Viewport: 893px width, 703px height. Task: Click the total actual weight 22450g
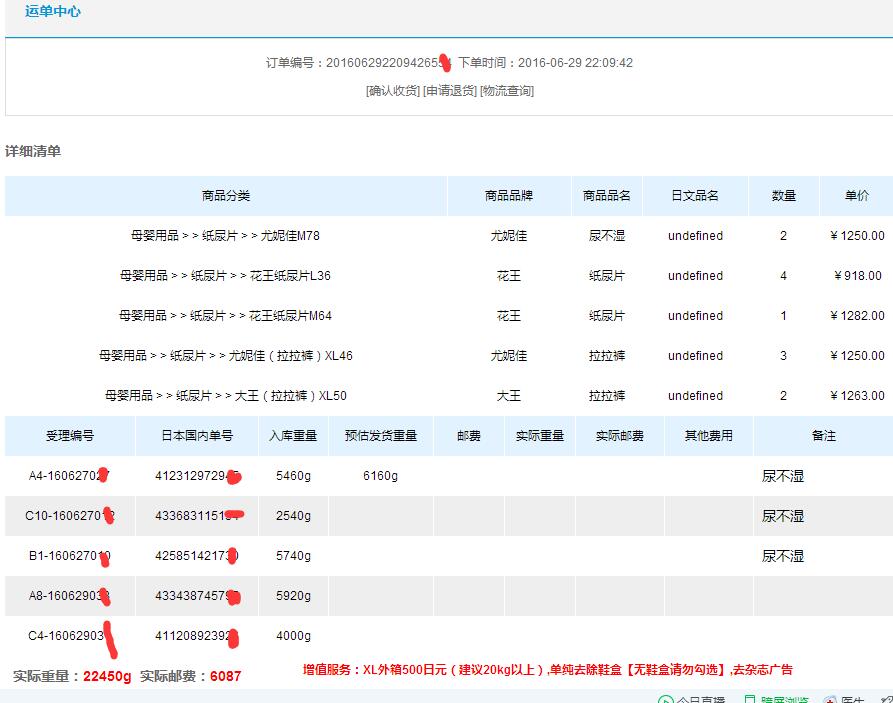[x=107, y=676]
